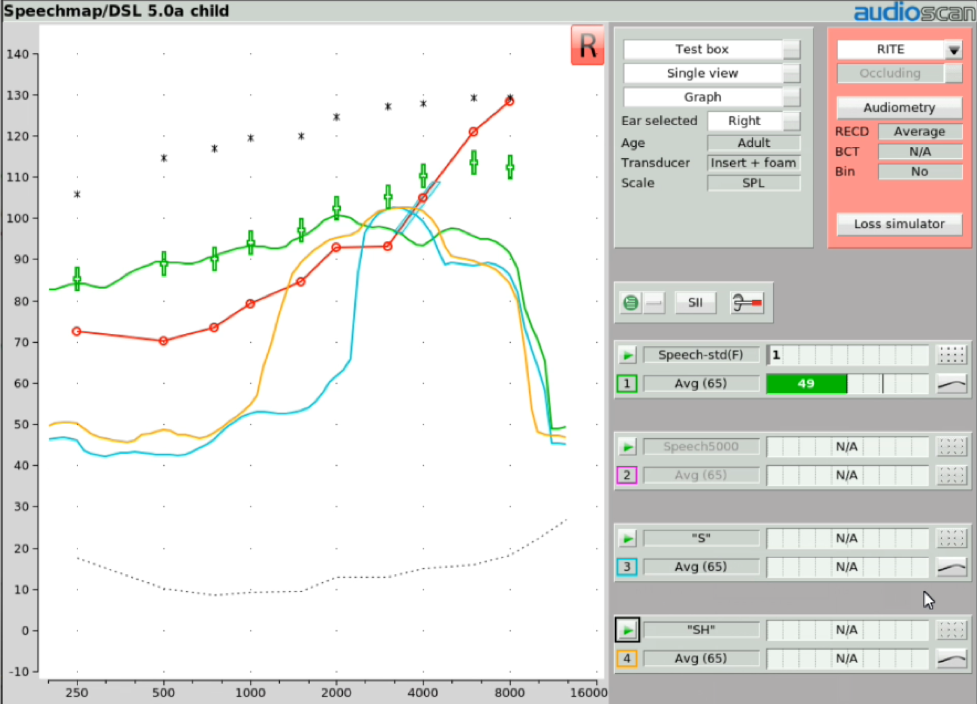977x704 pixels.
Task: Open the Avg (65) level selector in row 1
Action: tap(701, 384)
